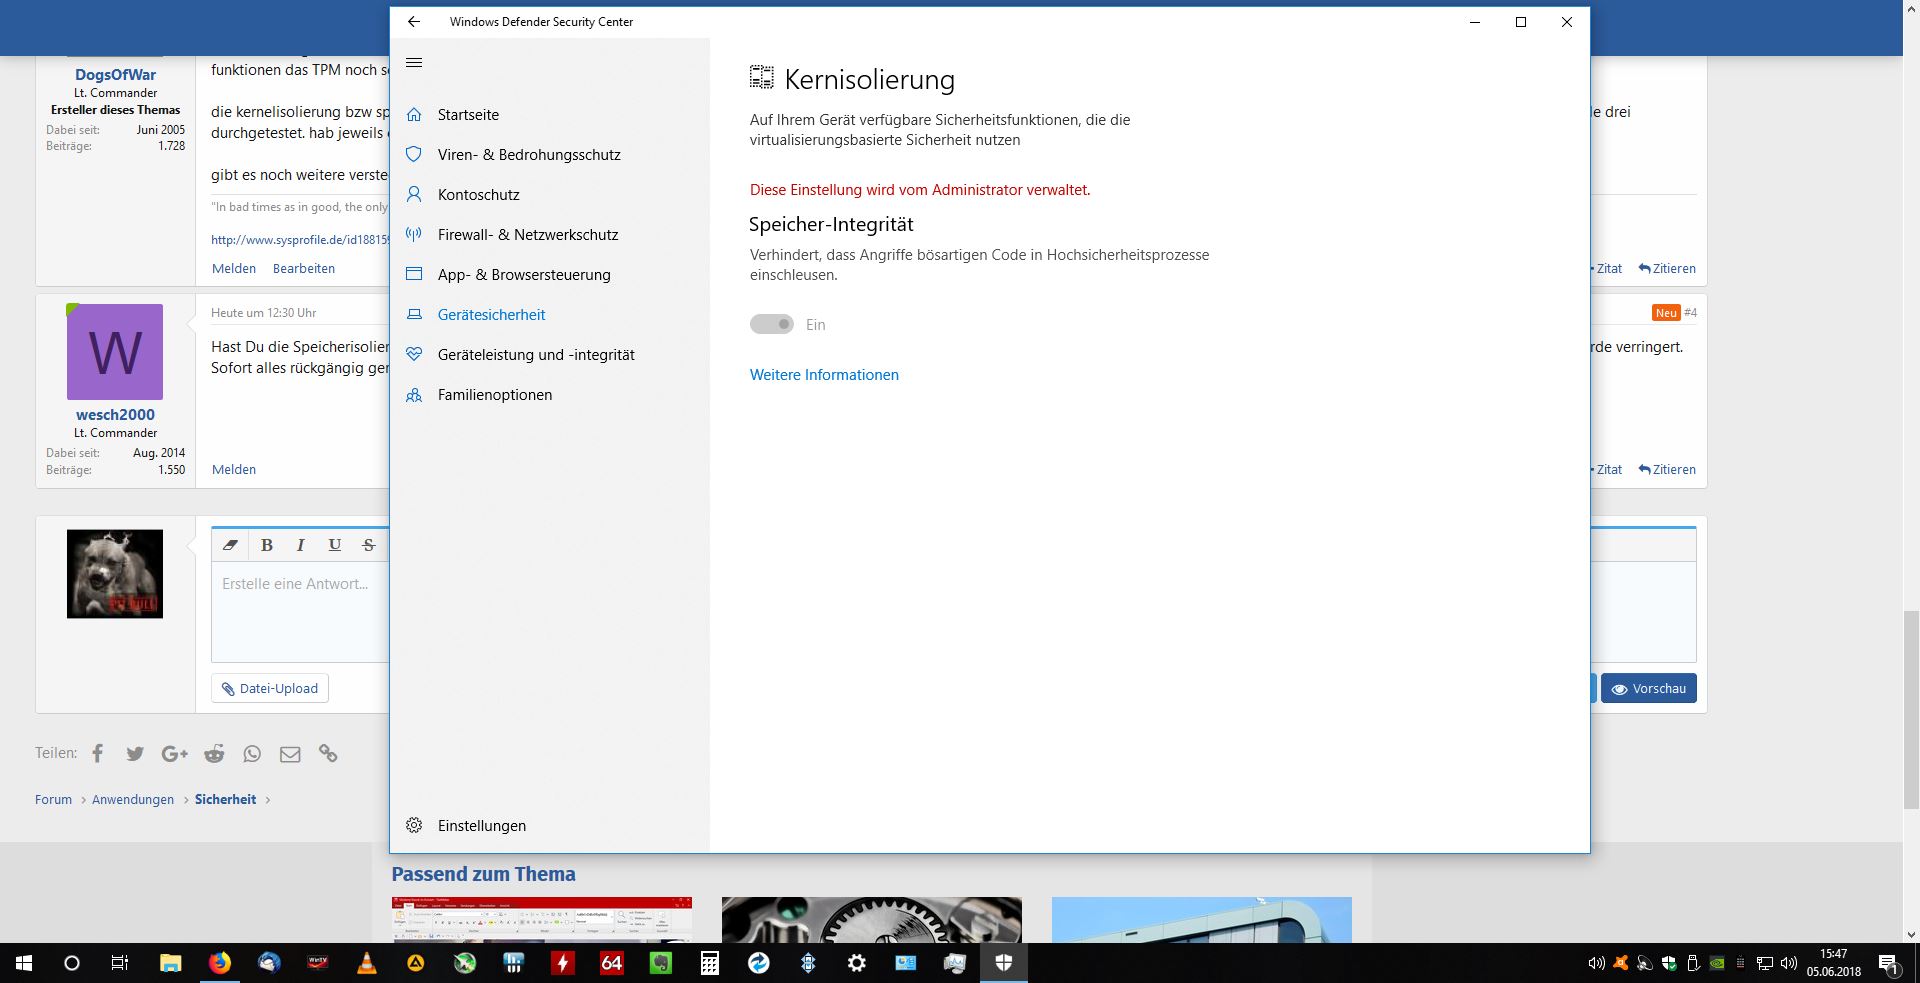Click into the Erstelle eine Antwort field
The width and height of the screenshot is (1920, 983).
tap(300, 611)
